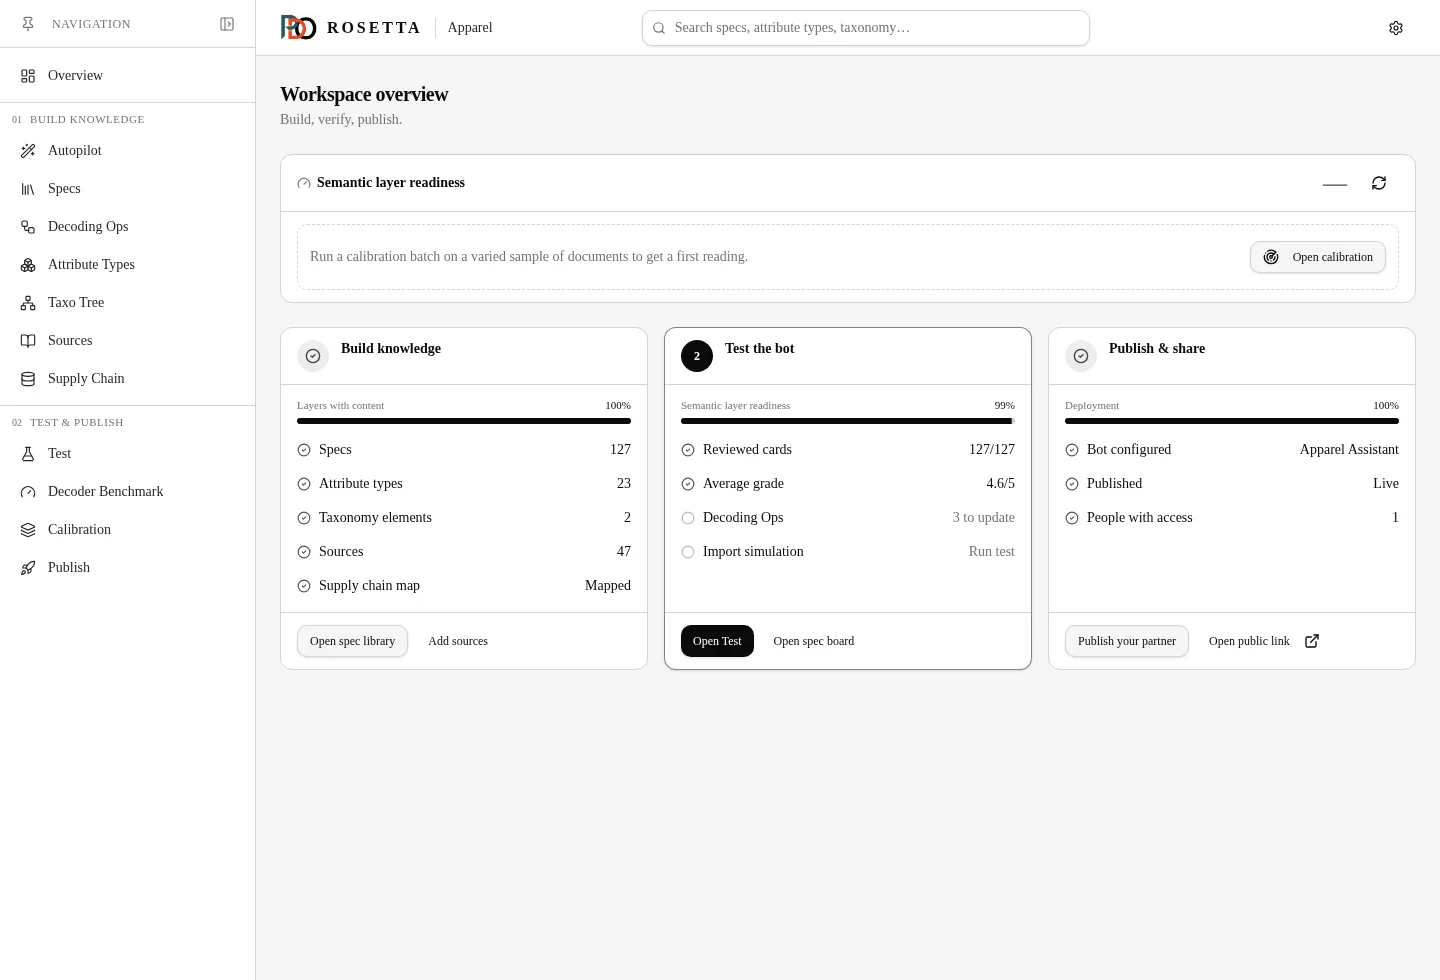Open Decoder Benchmark page
This screenshot has height=980, width=1440.
coord(128,492)
